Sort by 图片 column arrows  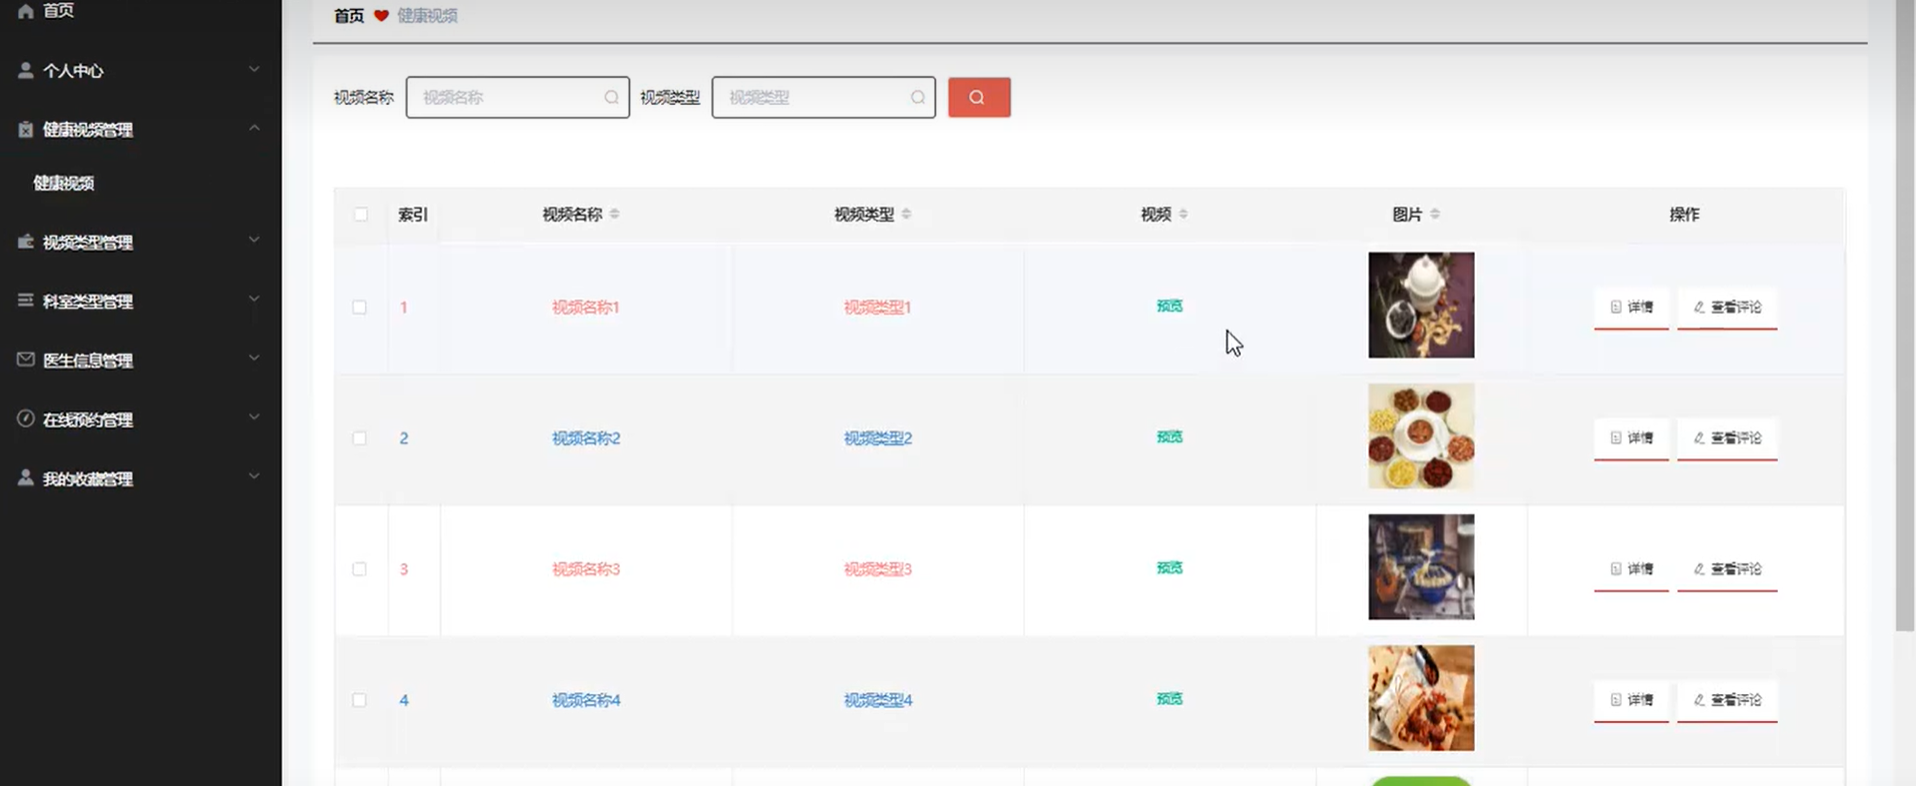pos(1435,214)
